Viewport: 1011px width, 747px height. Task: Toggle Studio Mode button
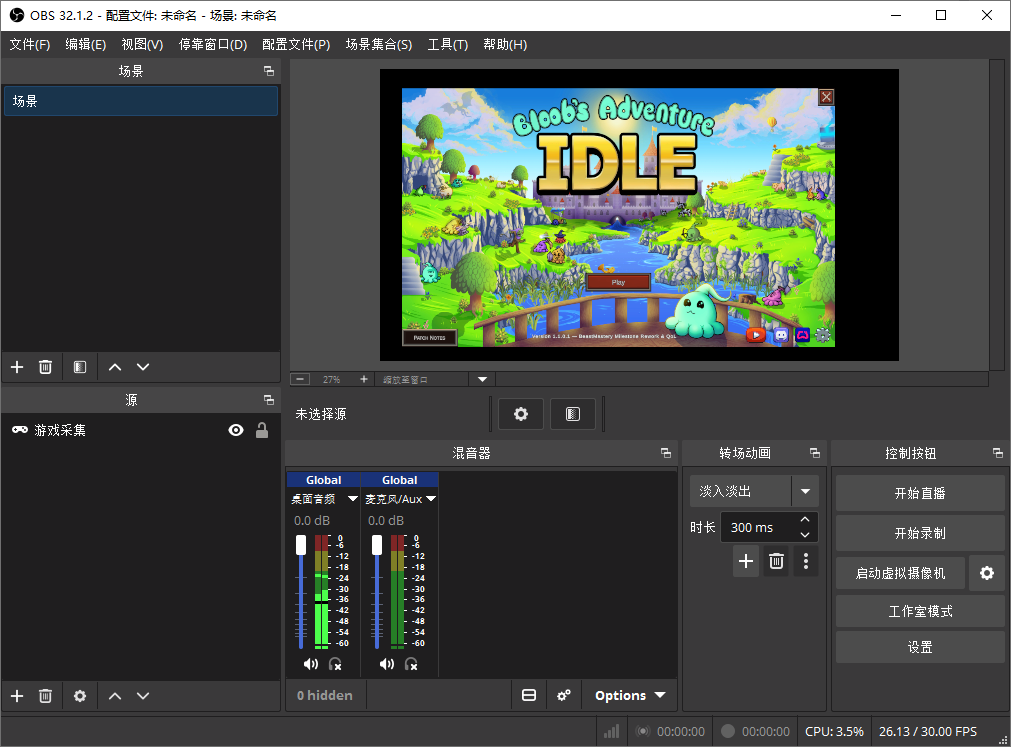[x=920, y=611]
